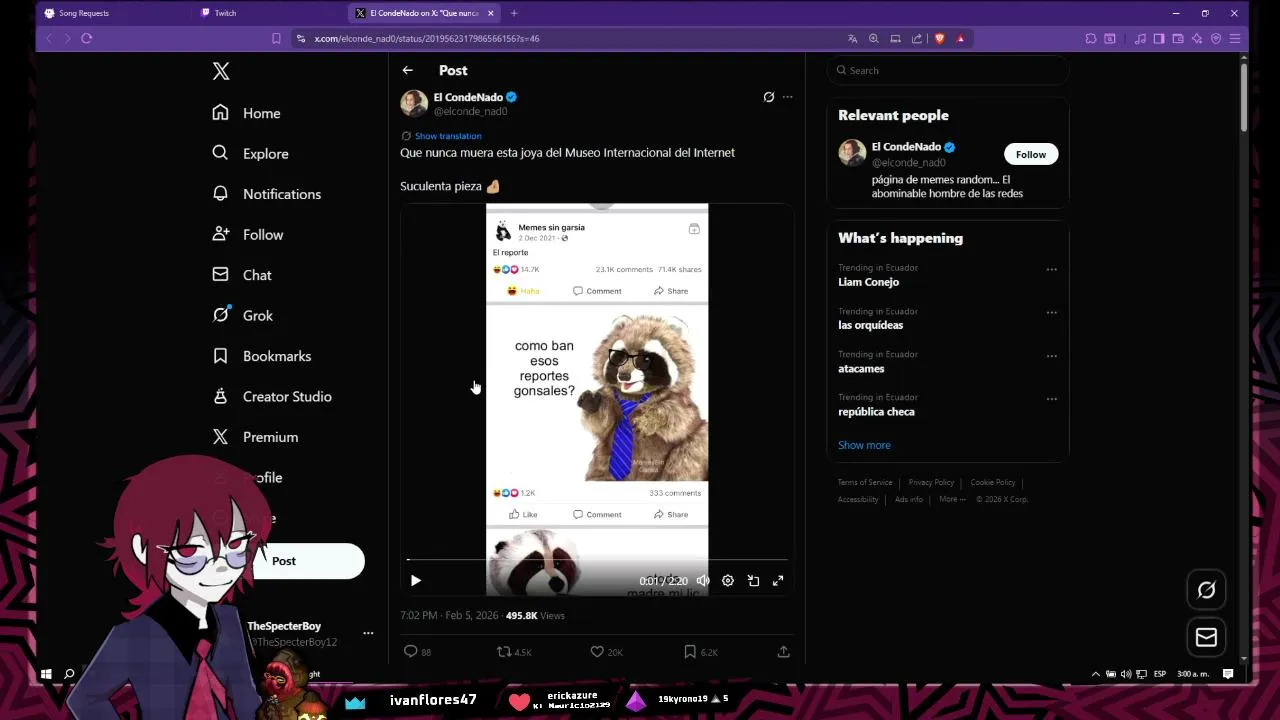Follow El CondeNado in Relevant people
This screenshot has width=1280, height=720.
pyautogui.click(x=1031, y=154)
